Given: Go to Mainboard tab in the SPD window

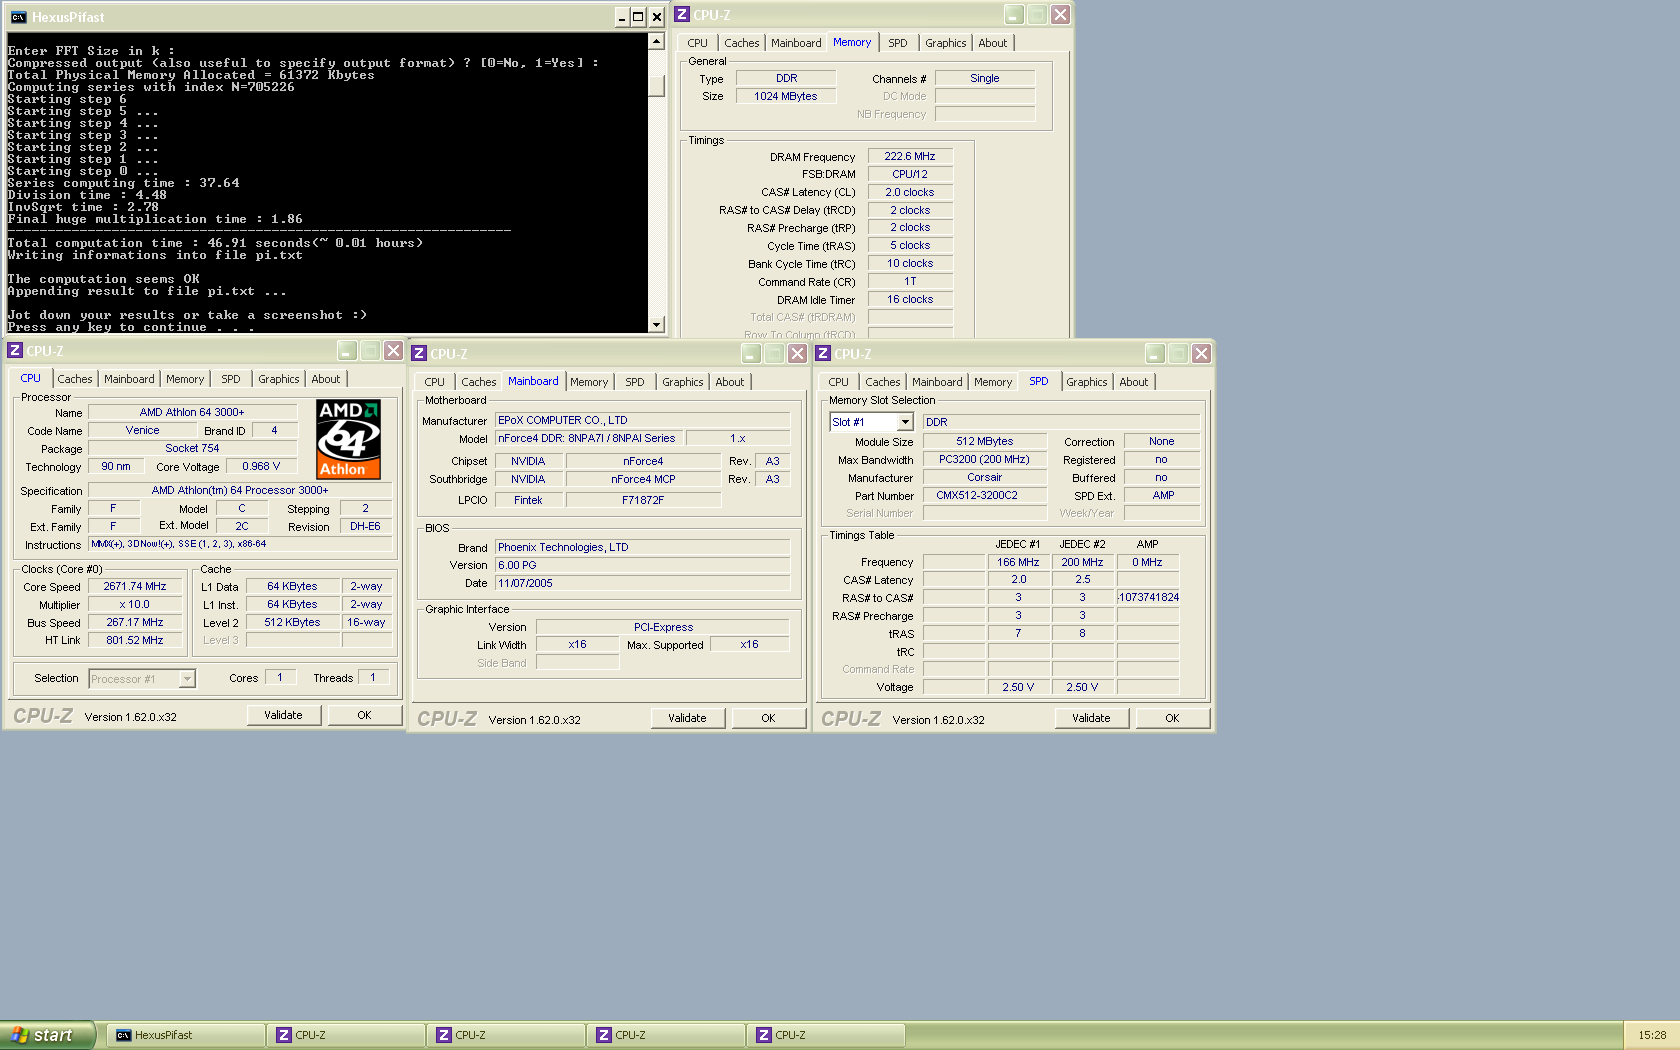Looking at the screenshot, I should point(937,382).
